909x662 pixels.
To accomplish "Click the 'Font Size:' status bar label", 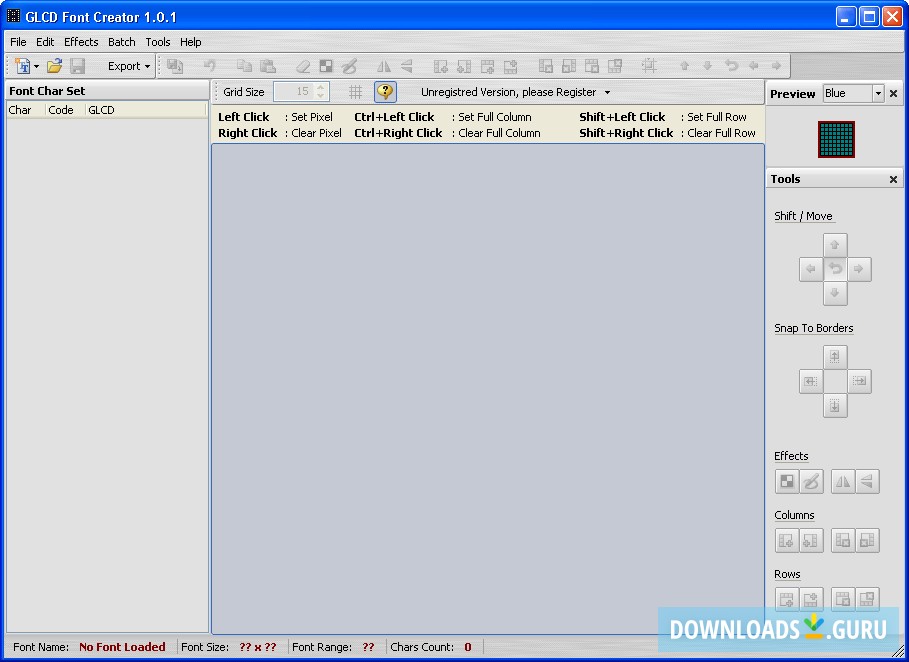I will tap(205, 647).
